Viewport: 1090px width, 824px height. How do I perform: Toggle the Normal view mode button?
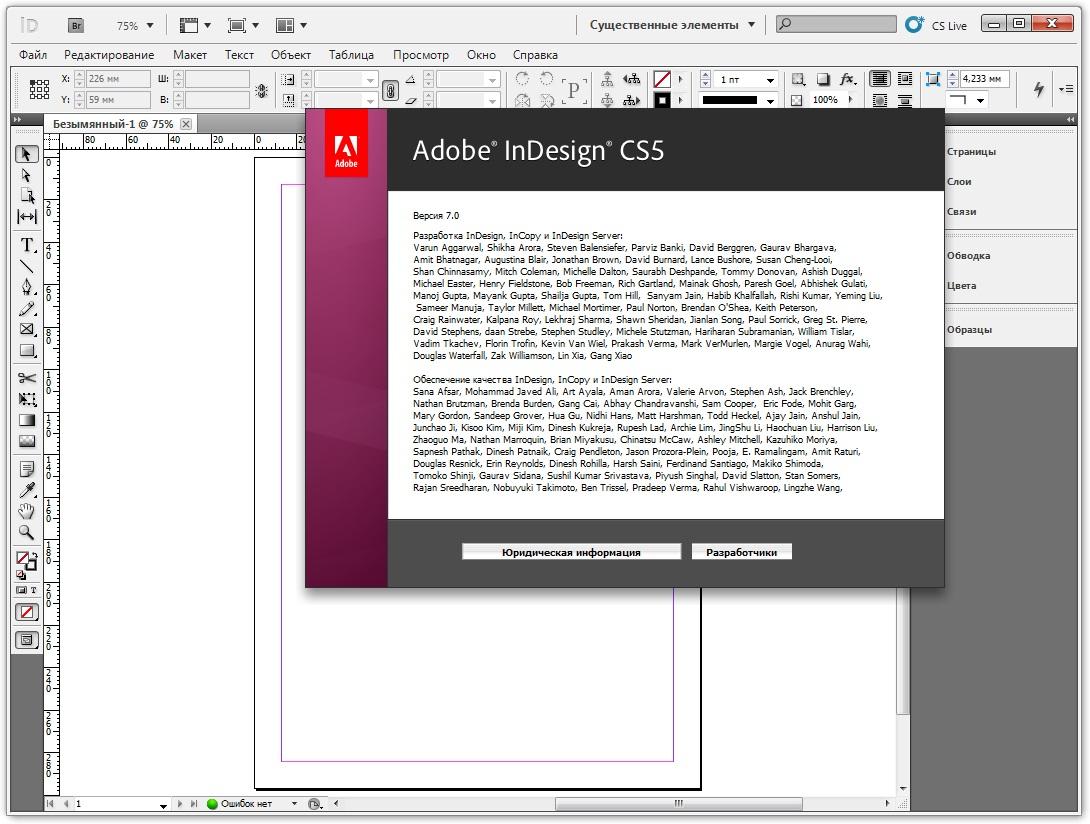click(x=26, y=640)
